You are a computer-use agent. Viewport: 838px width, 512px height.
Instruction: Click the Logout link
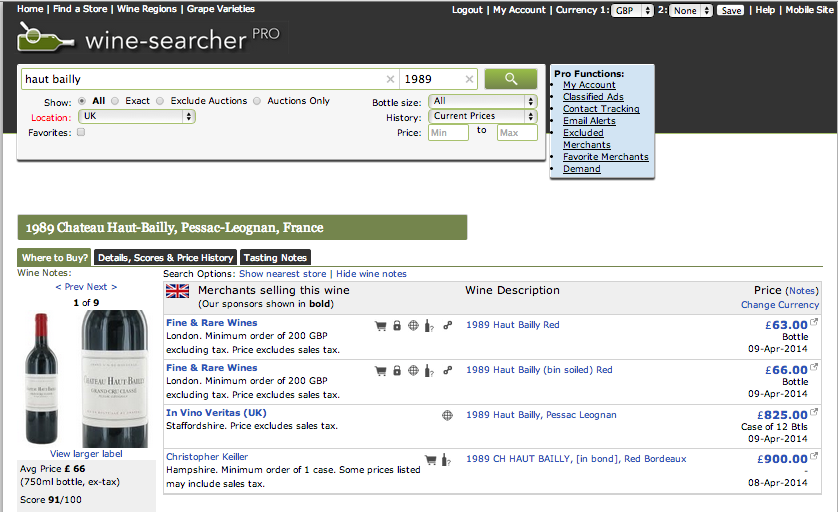pos(467,10)
